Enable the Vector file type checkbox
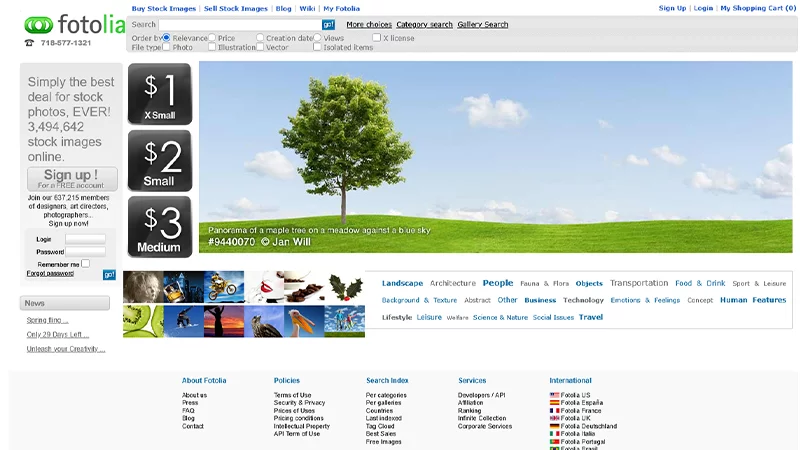This screenshot has width=800, height=450. [x=260, y=47]
